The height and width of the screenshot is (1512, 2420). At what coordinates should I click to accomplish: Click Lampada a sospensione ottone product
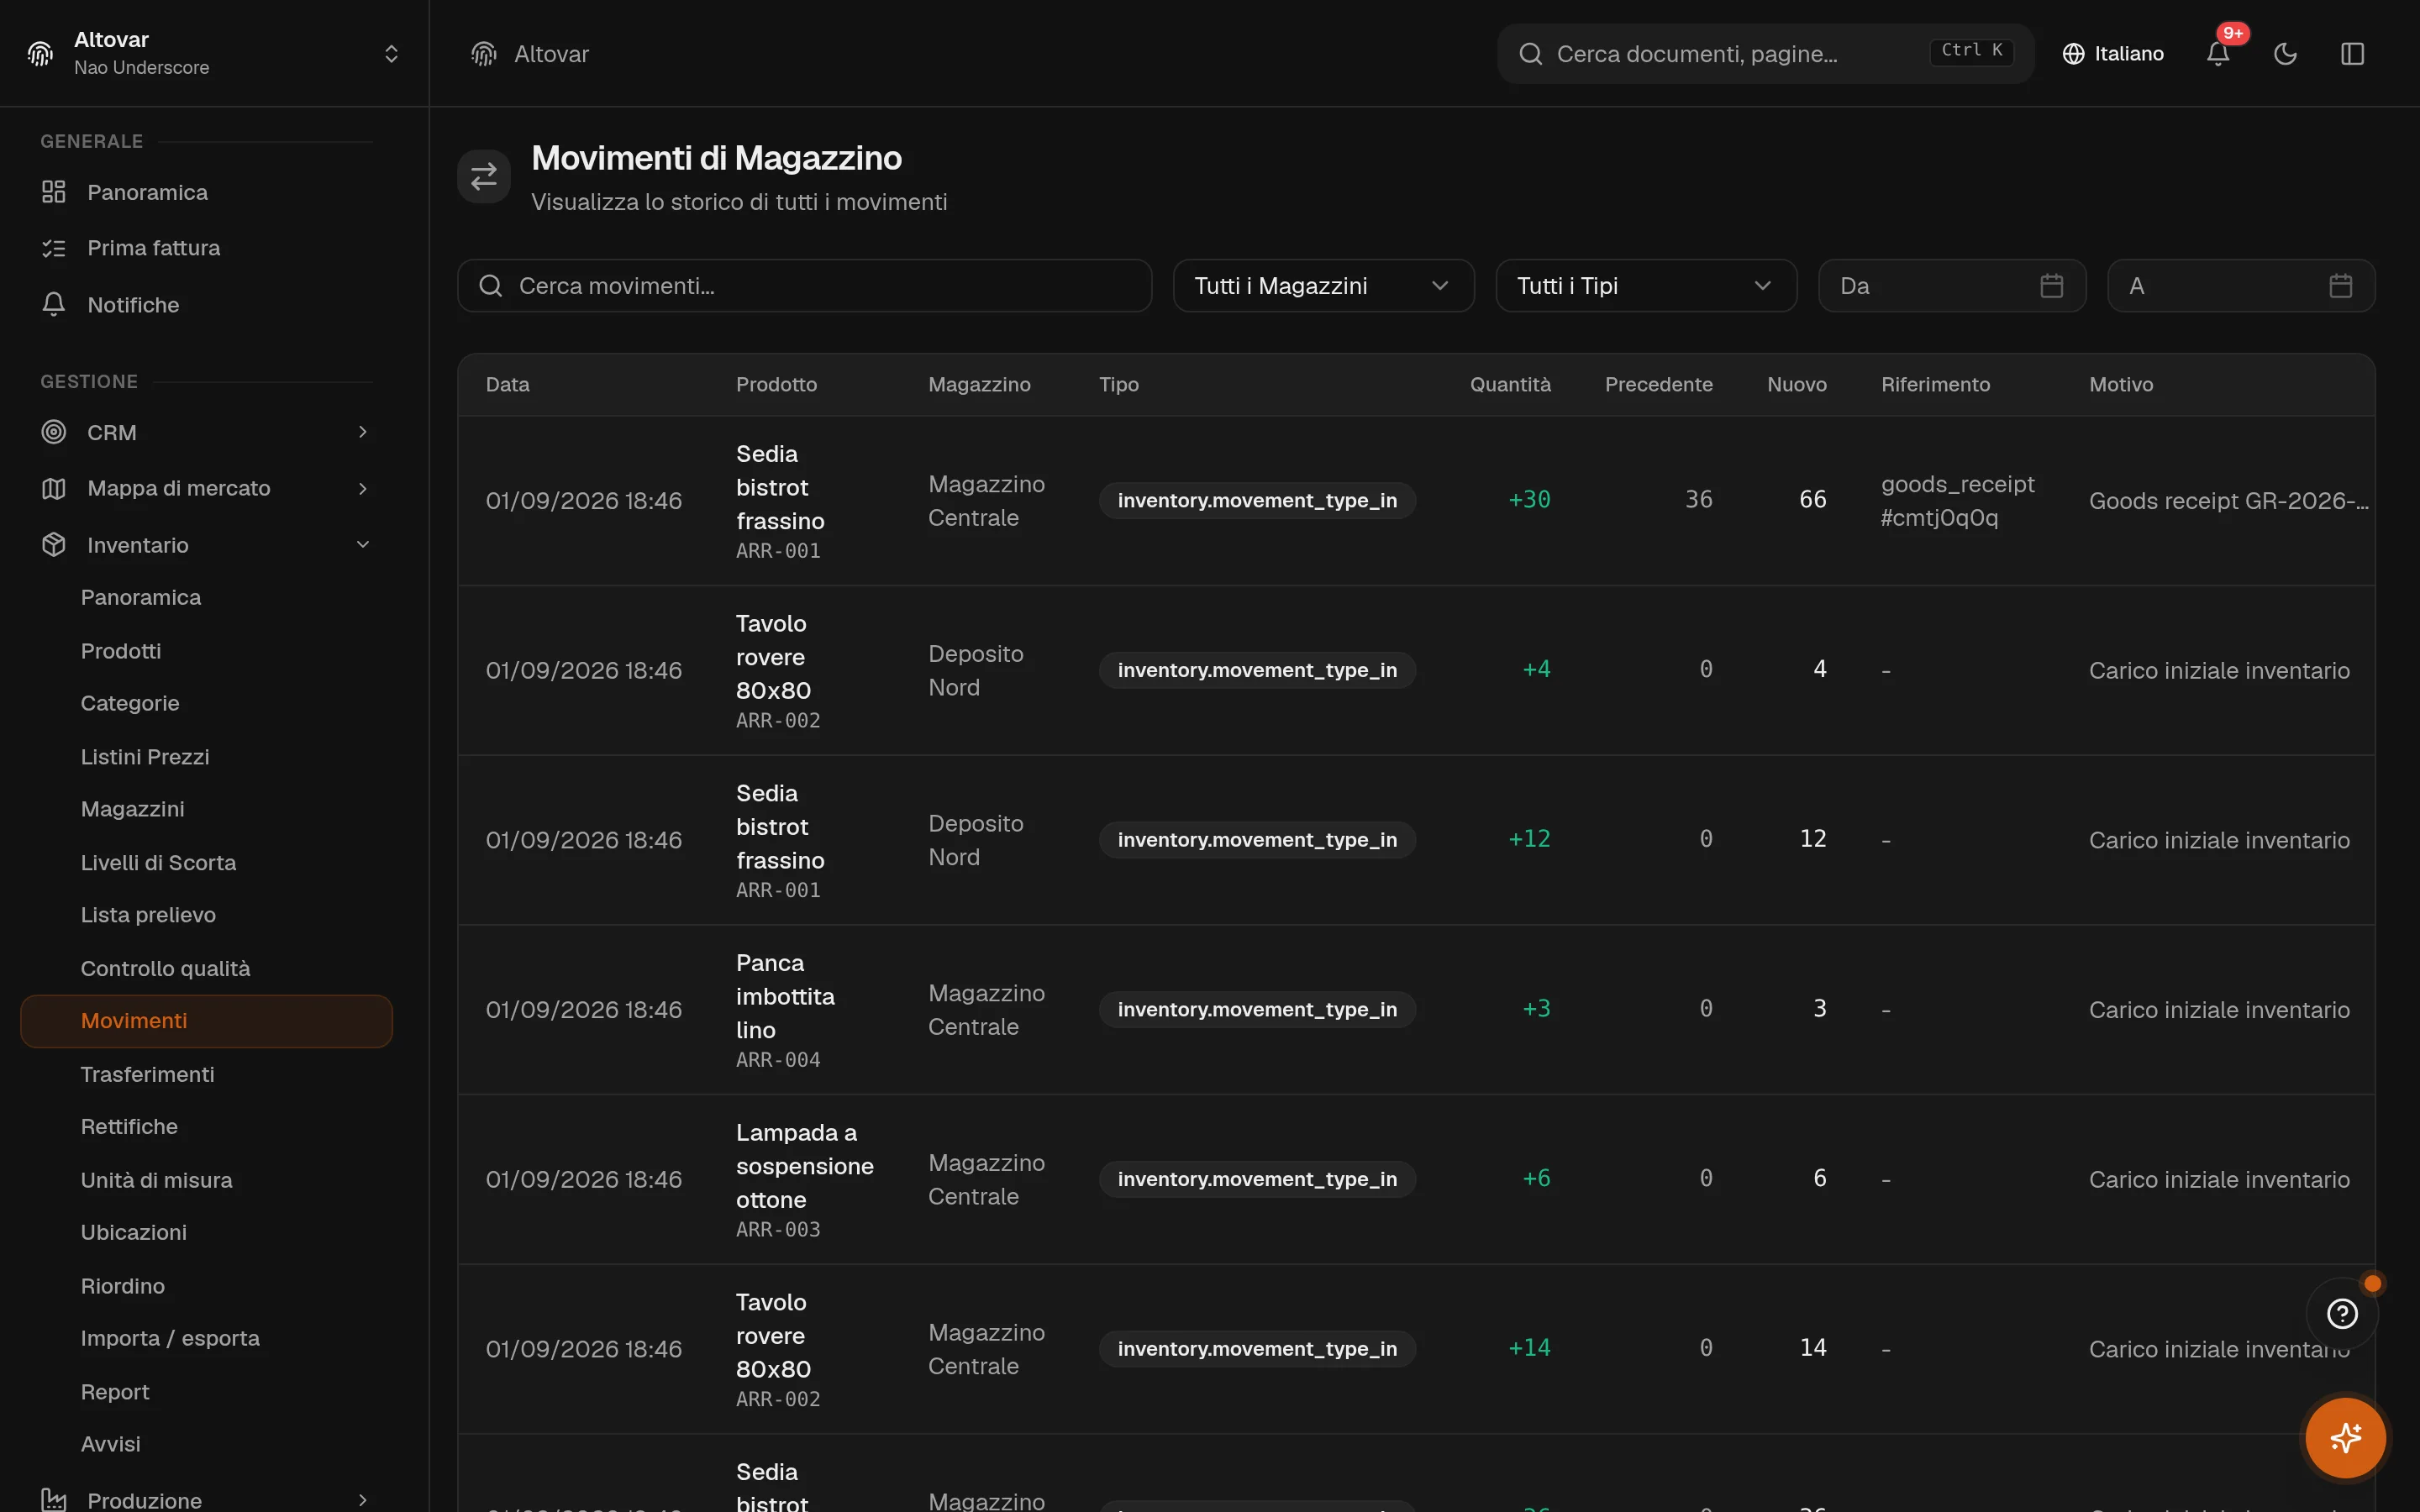tap(804, 1166)
